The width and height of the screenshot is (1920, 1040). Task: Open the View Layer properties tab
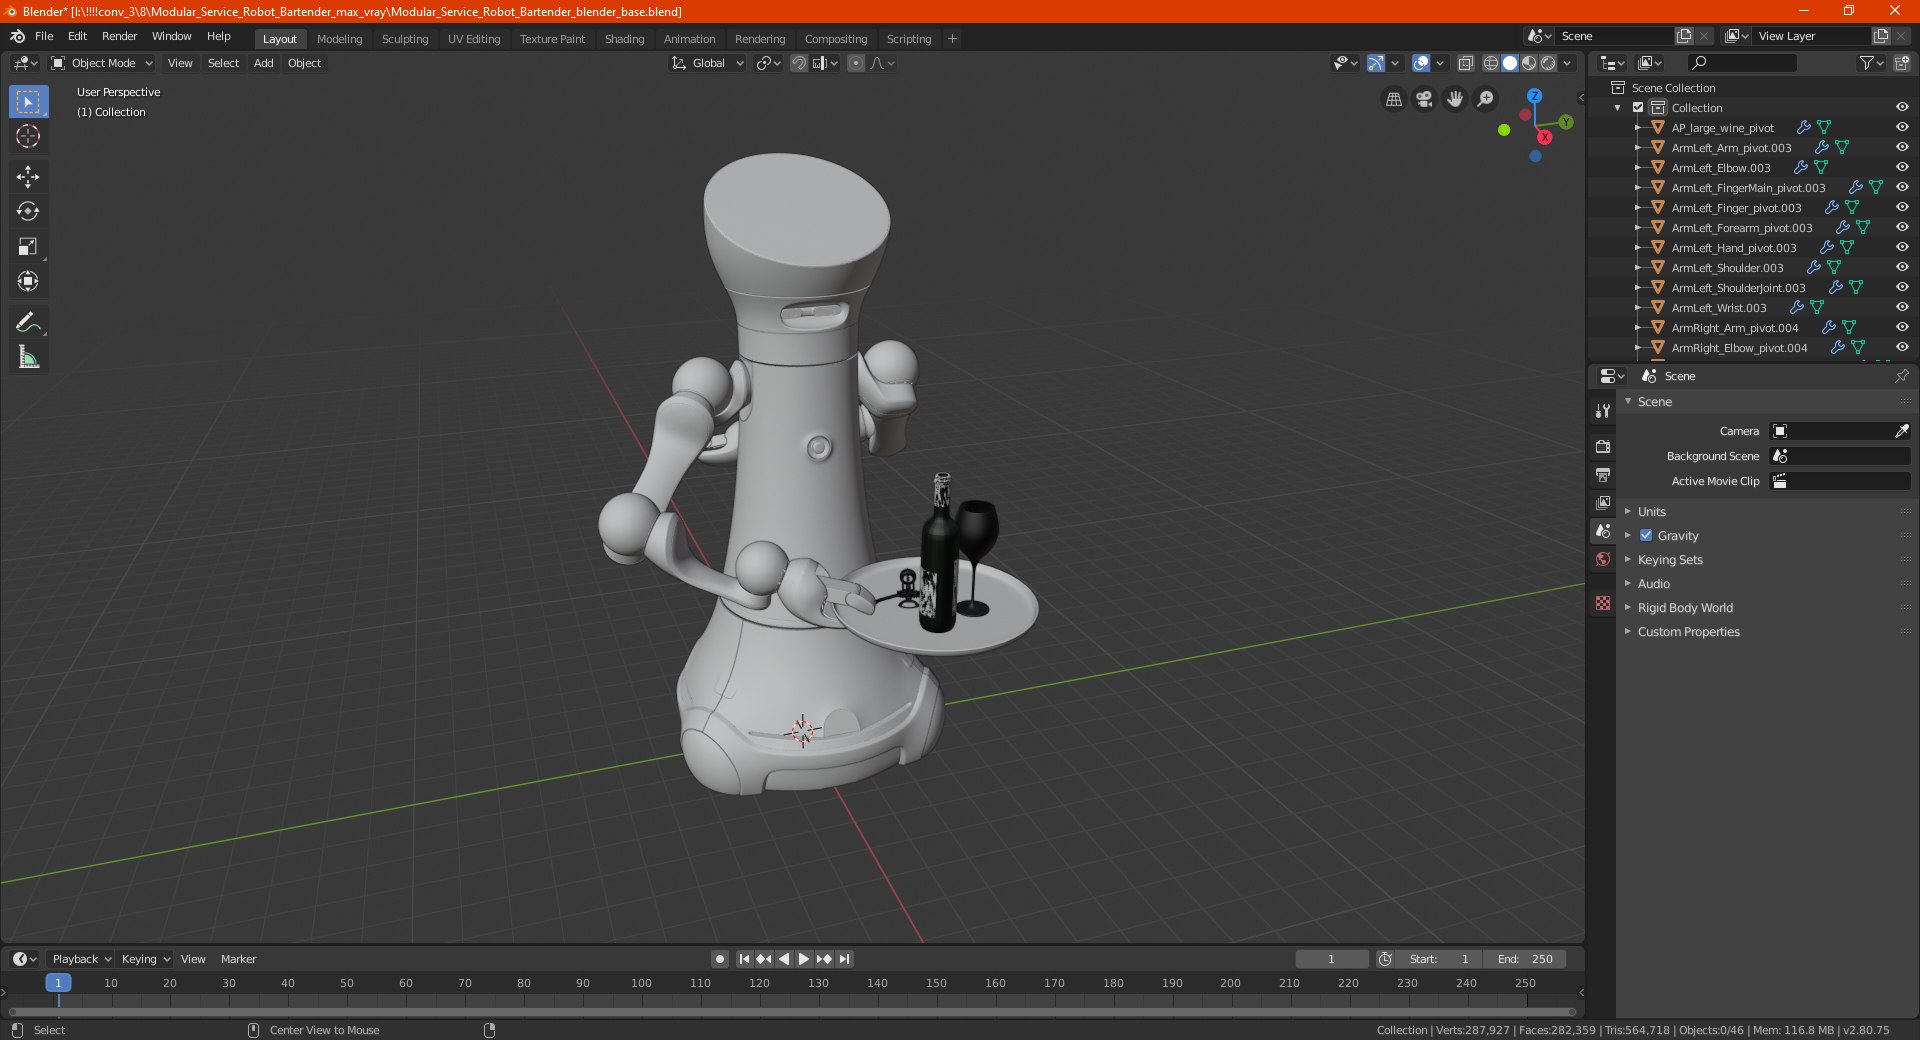point(1603,502)
